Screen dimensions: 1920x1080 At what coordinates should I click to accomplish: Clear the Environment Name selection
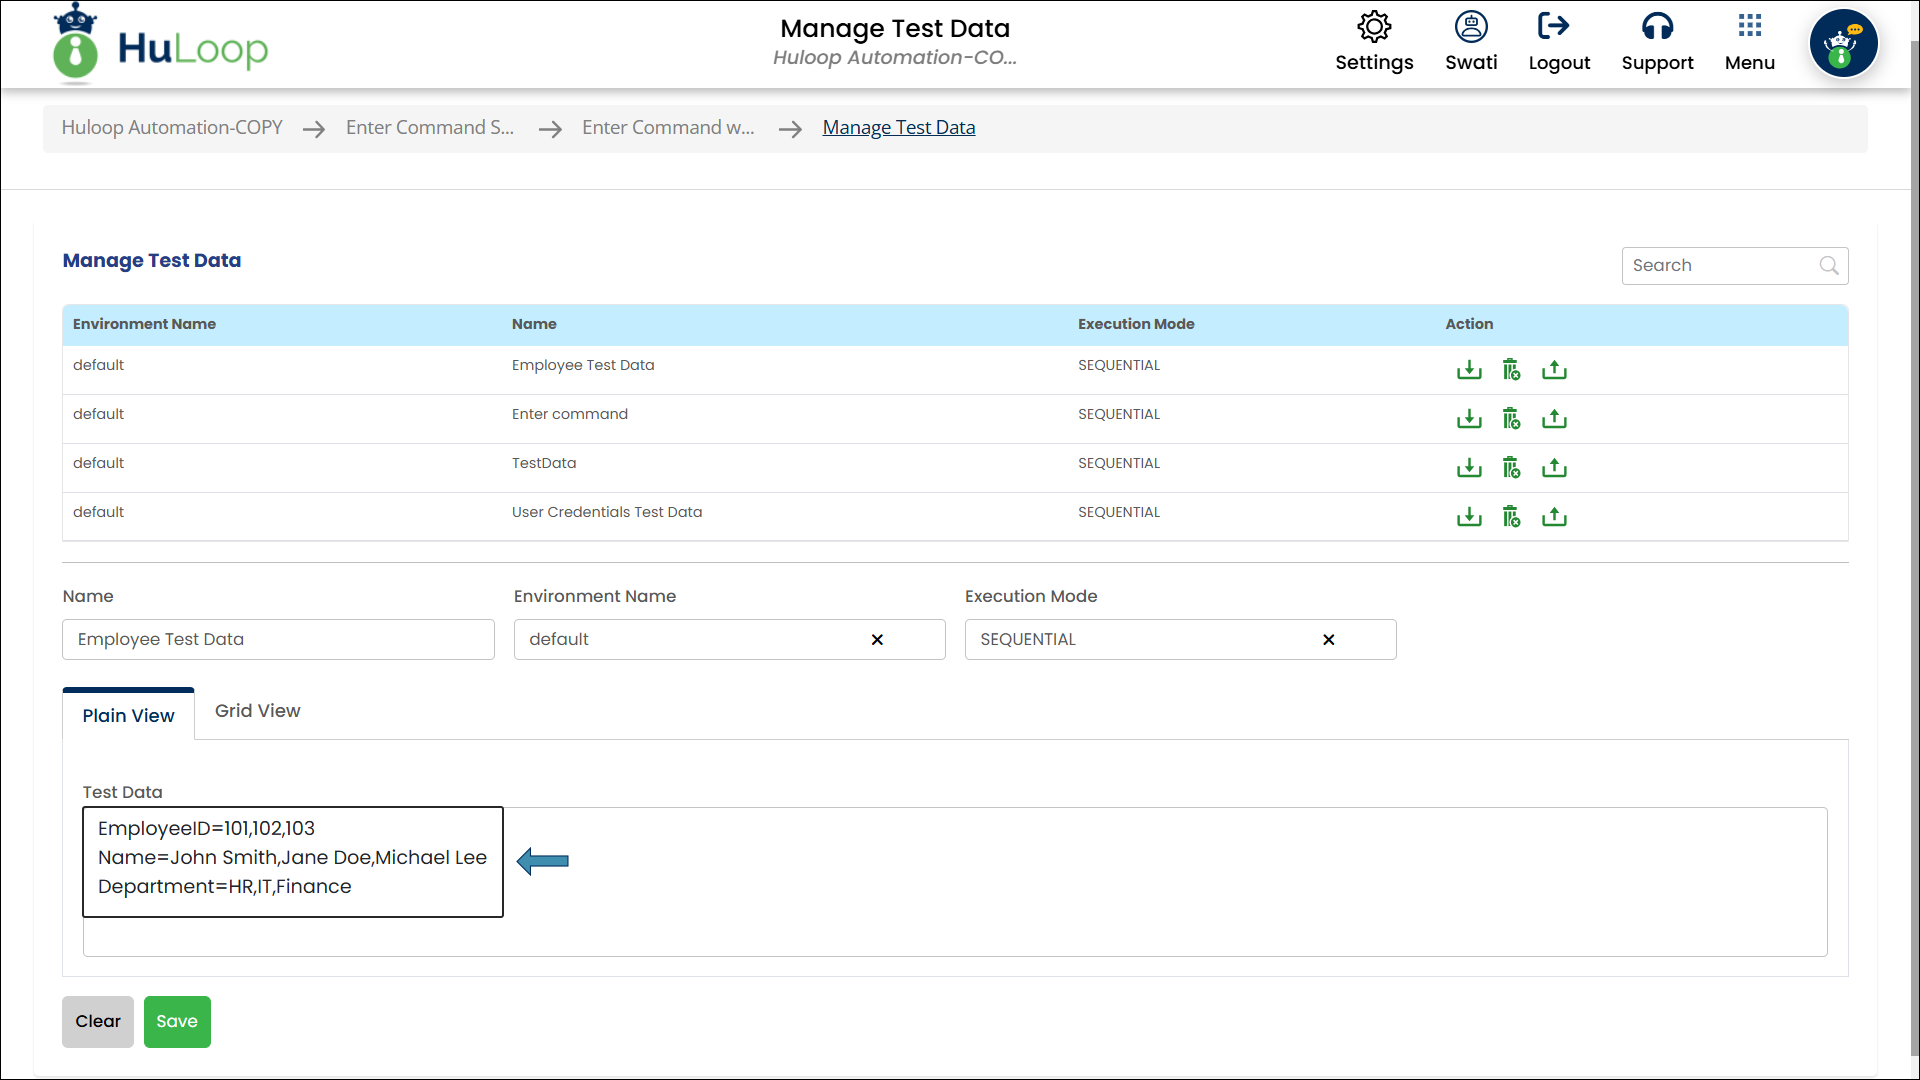pyautogui.click(x=877, y=640)
